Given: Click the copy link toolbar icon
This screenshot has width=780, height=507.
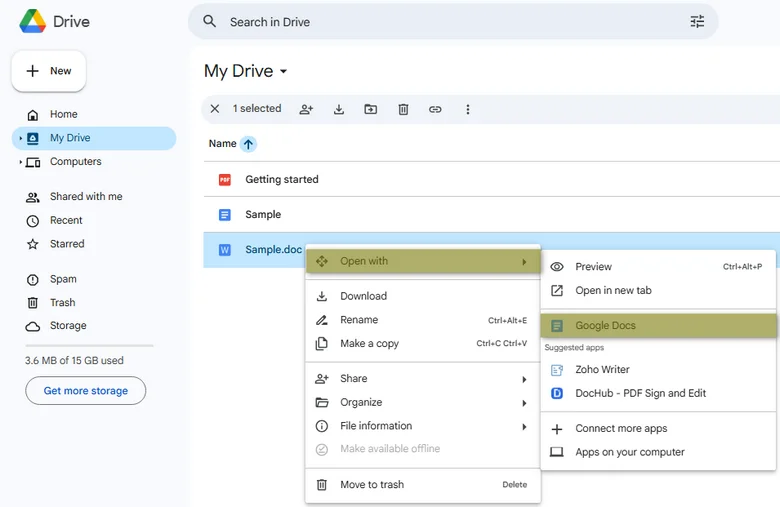Looking at the screenshot, I should point(435,109).
